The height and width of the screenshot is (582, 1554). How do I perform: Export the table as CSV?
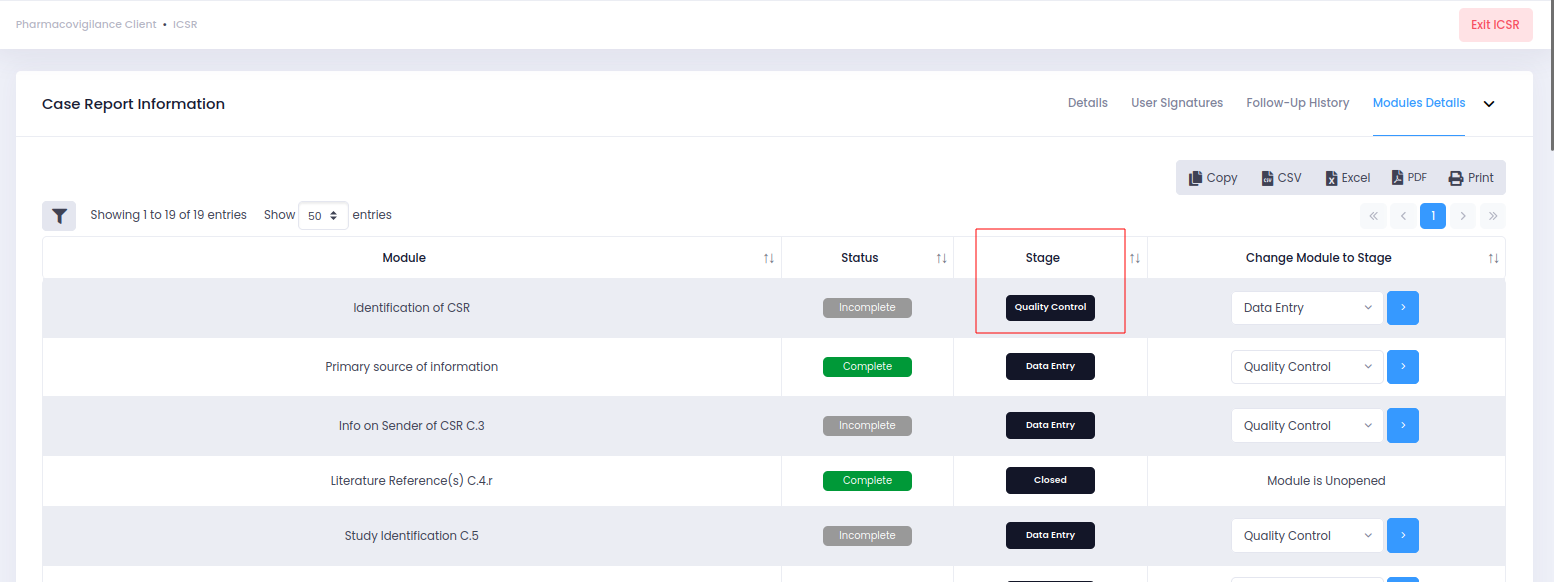(x=1281, y=178)
